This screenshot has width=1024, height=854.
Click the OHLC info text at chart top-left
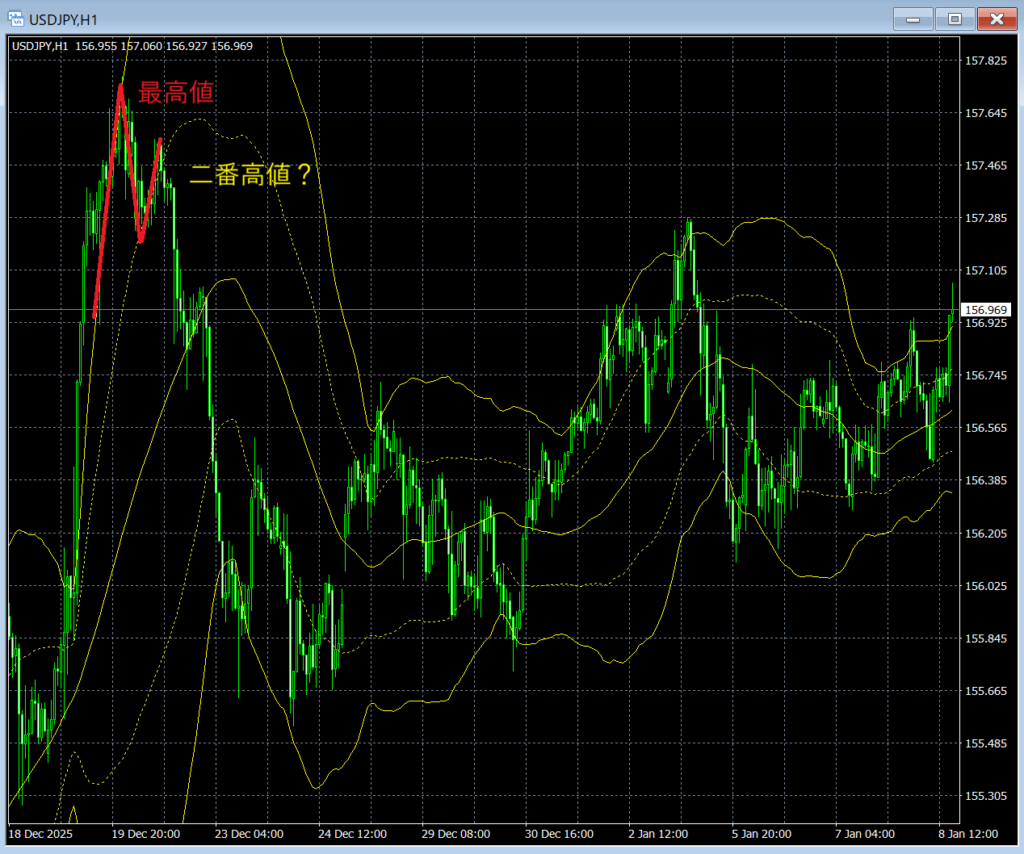[132, 45]
